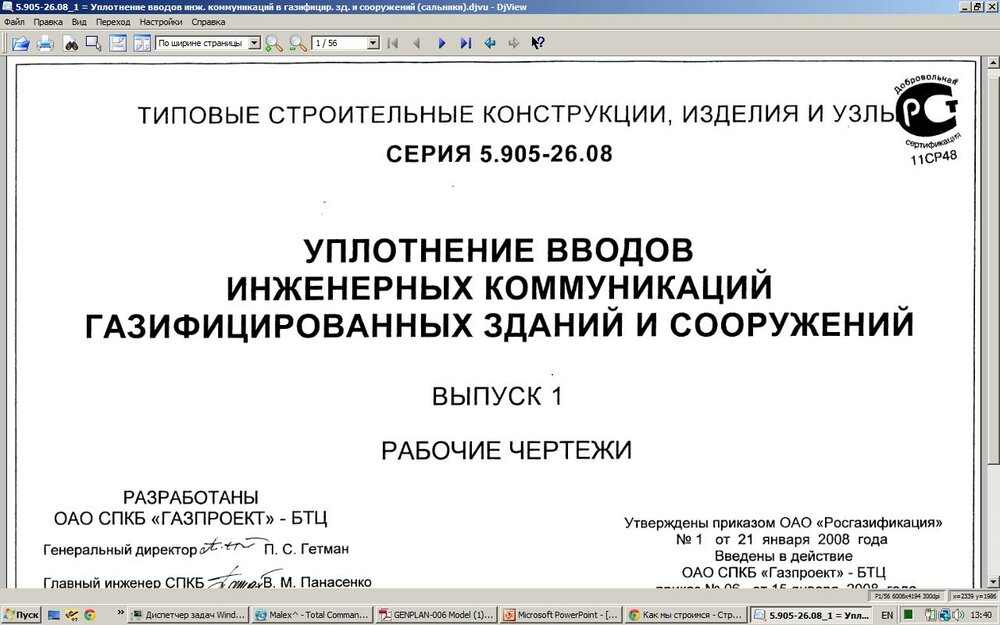This screenshot has width=1000, height=625.
Task: Open the sidebar thumbnails panel icon
Action: (x=143, y=43)
